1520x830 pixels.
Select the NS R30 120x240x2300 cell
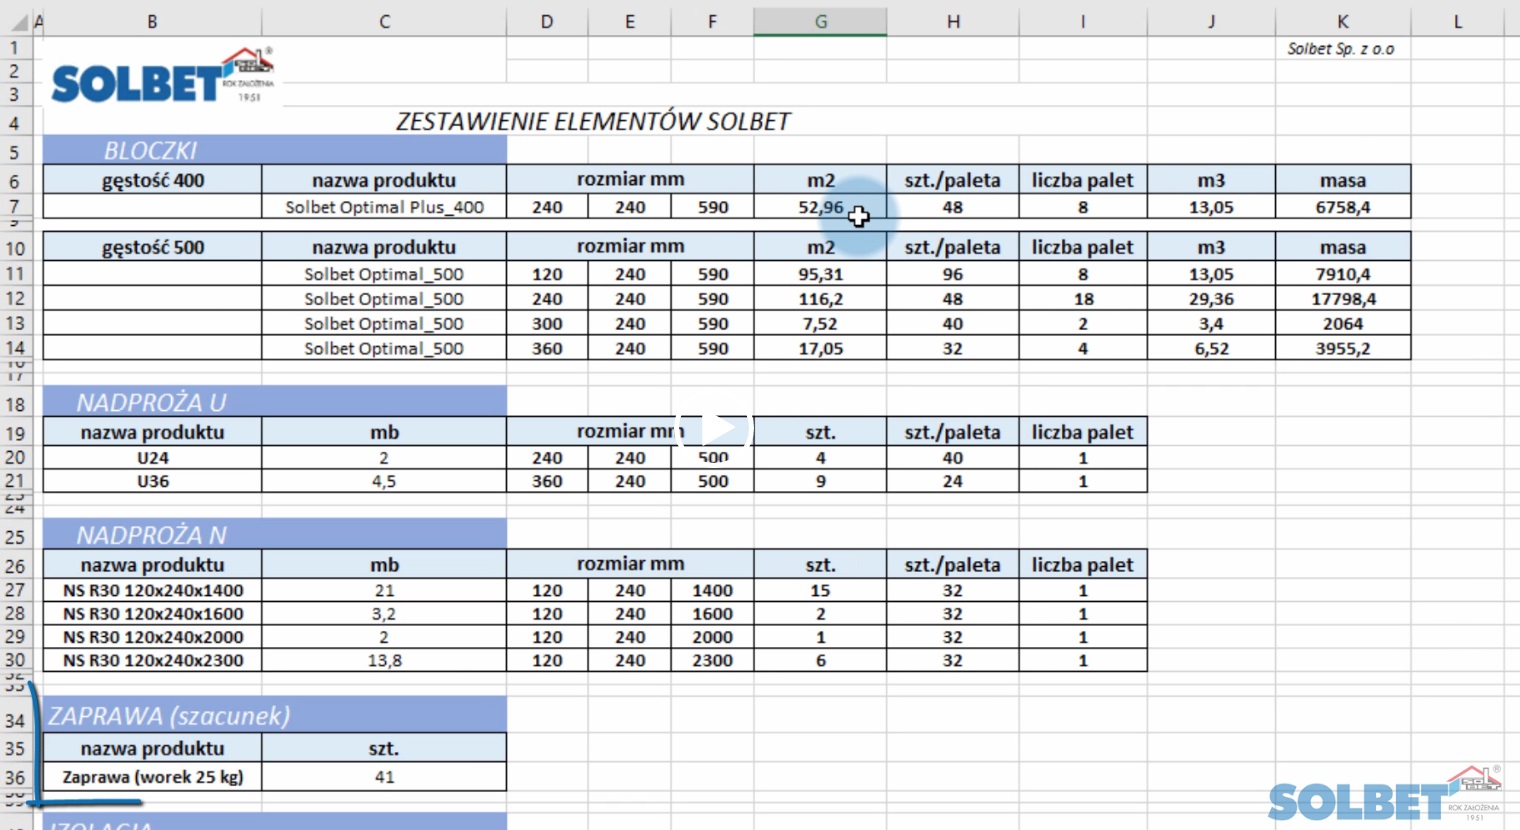[152, 660]
